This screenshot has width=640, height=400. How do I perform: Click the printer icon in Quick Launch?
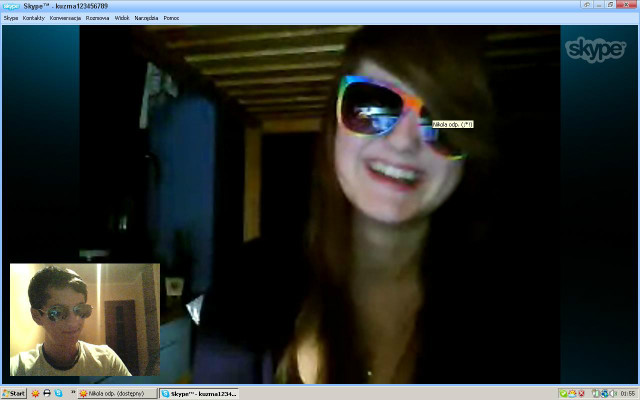click(x=47, y=393)
